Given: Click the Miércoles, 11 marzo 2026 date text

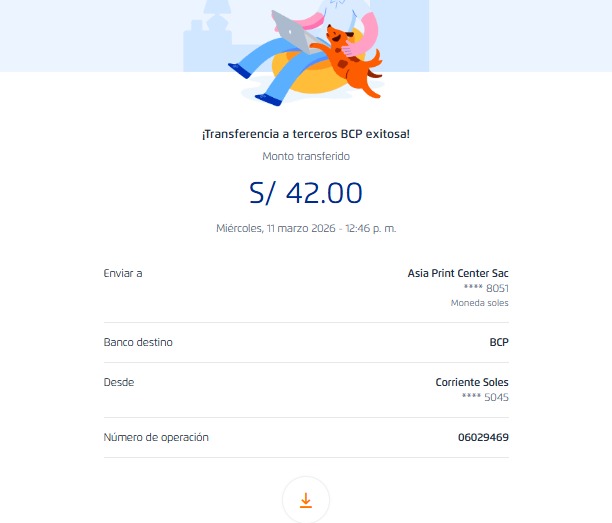Looking at the screenshot, I should [275, 228].
